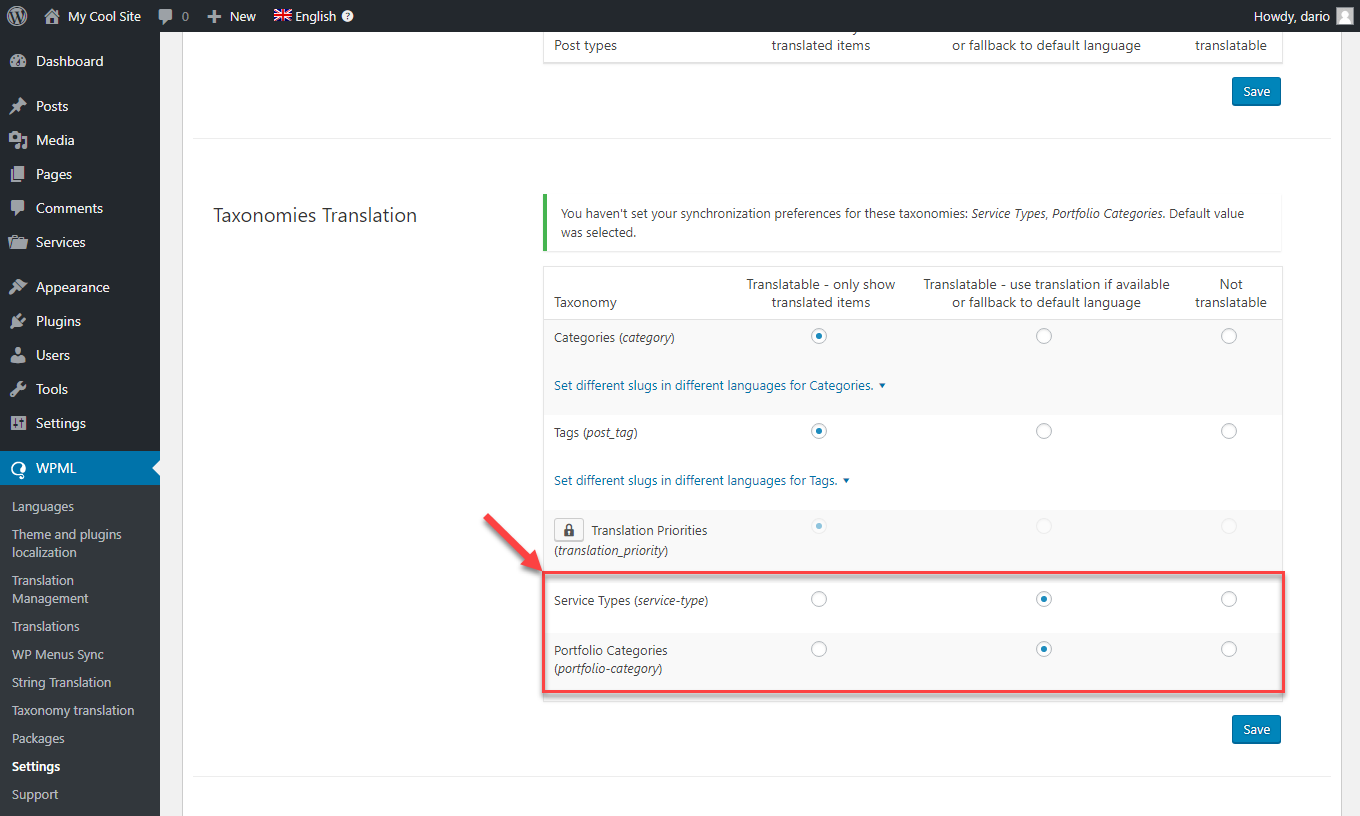Set Tags to Not translatable
Viewport: 1360px width, 816px height.
(1229, 431)
